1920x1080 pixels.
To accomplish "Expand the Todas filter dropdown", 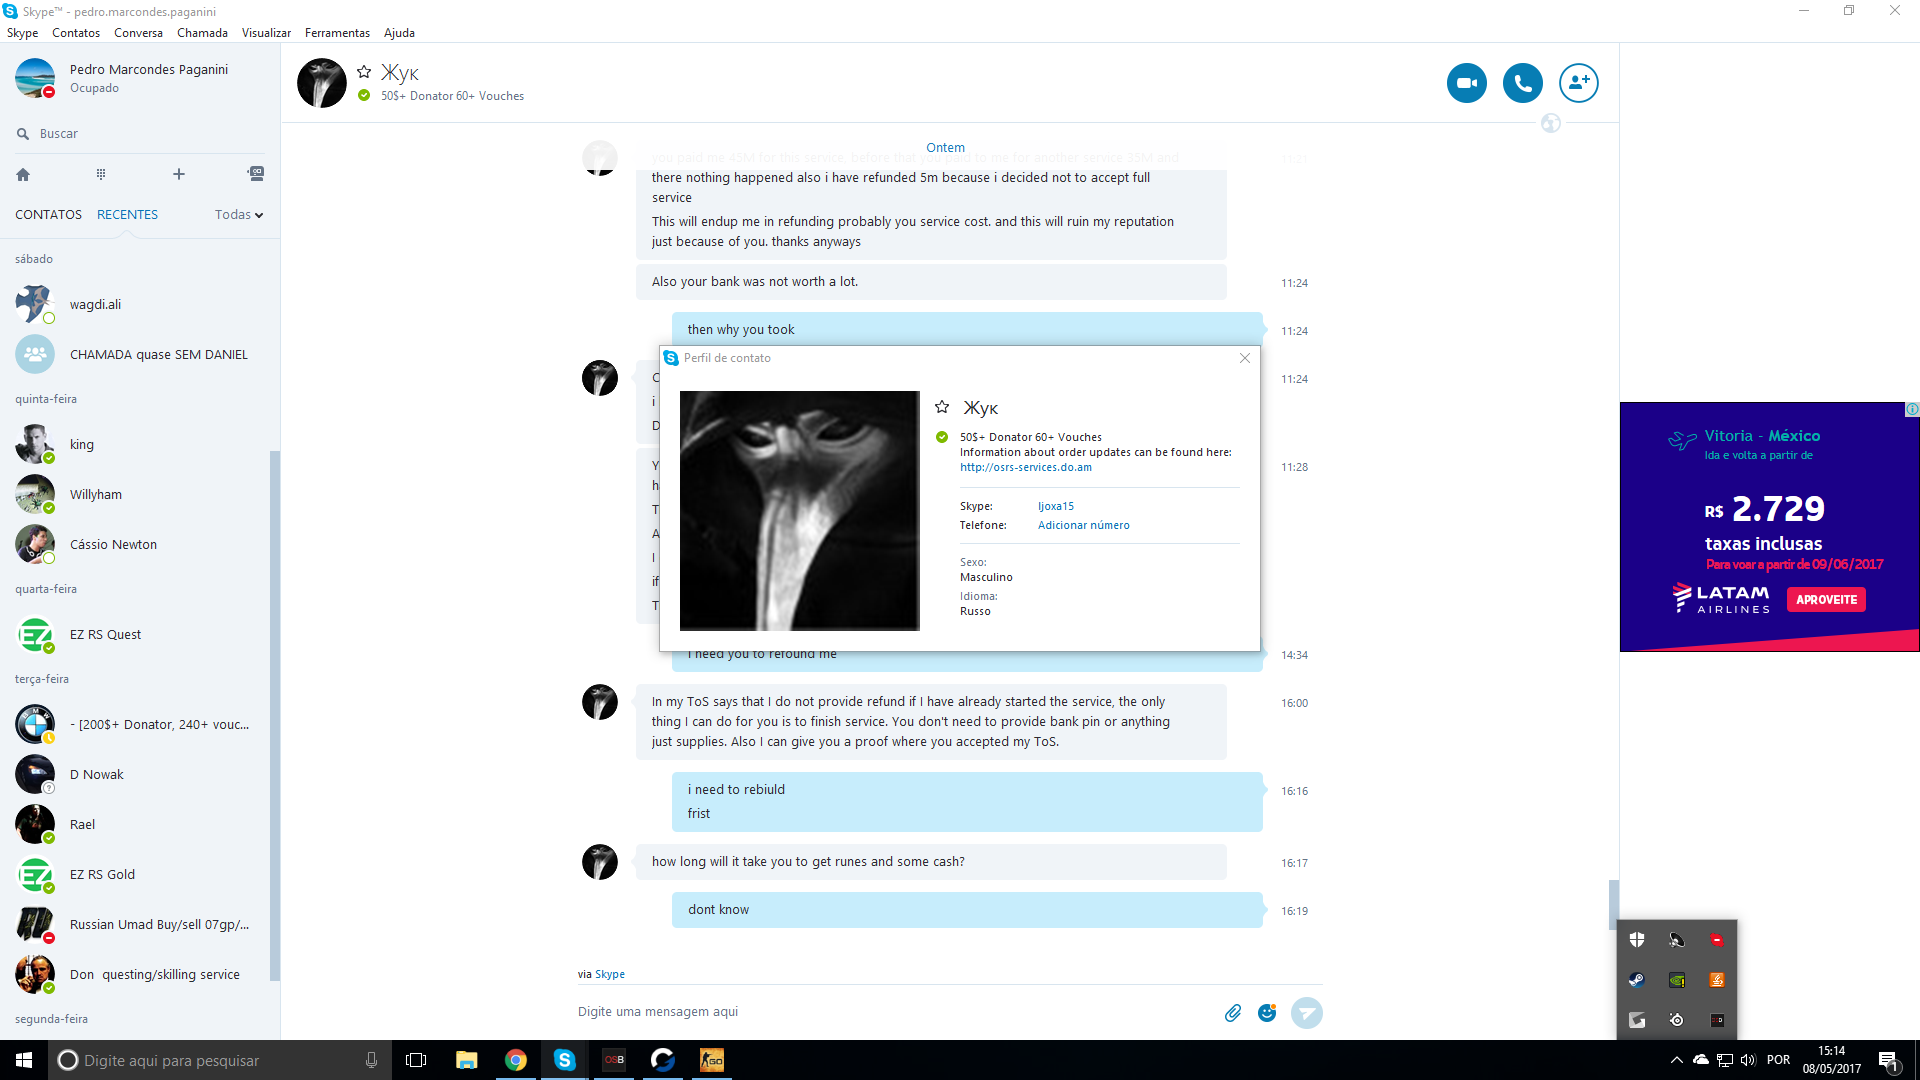I will point(239,215).
